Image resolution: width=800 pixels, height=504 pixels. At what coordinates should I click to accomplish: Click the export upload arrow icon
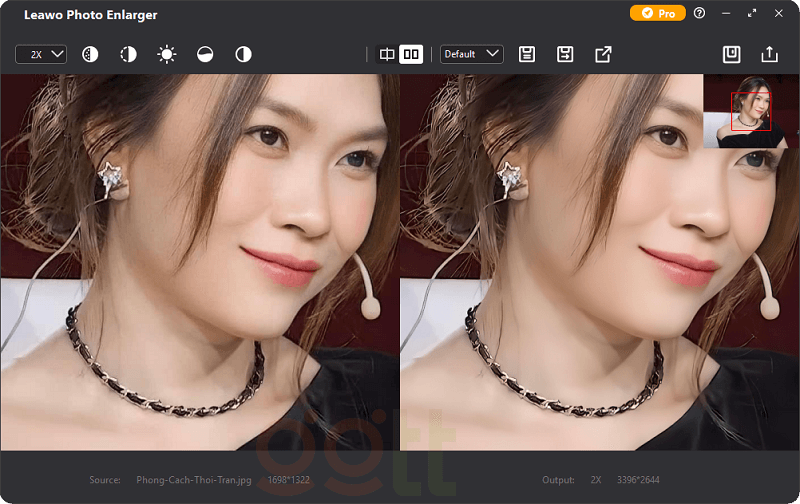[769, 54]
